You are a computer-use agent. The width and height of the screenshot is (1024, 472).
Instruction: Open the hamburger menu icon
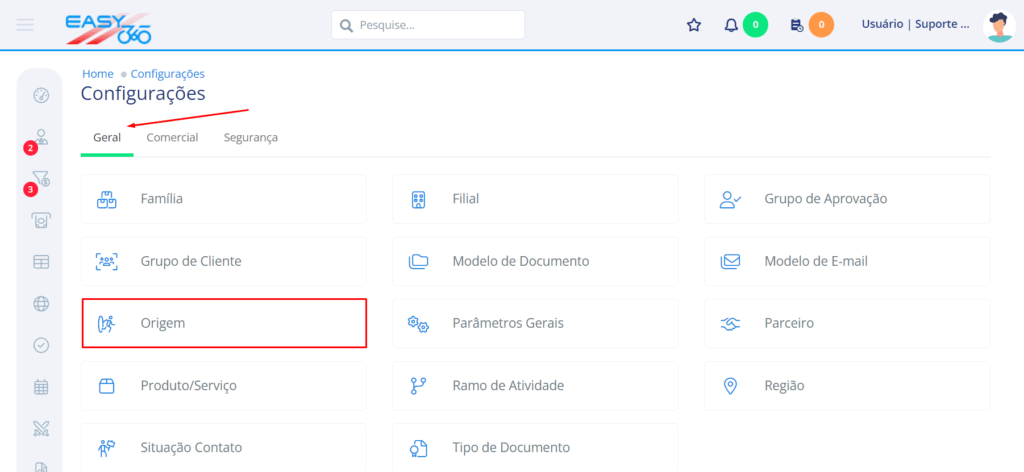point(25,25)
